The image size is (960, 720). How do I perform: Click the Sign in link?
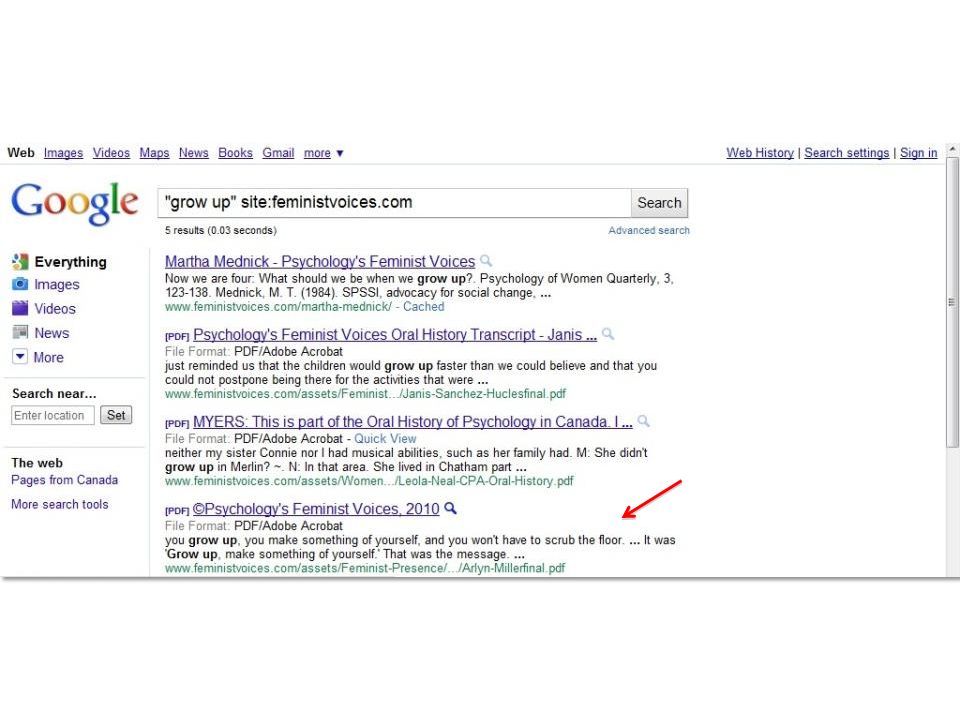(x=918, y=153)
